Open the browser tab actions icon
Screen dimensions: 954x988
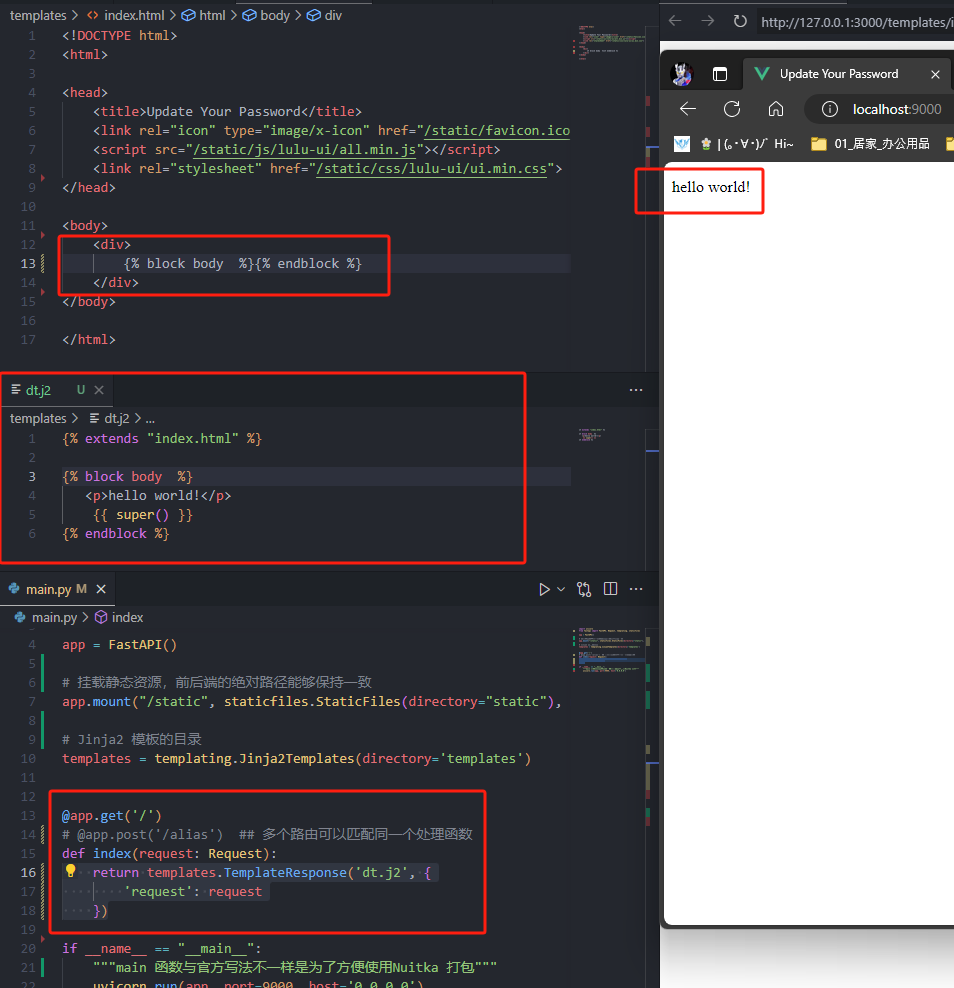tap(720, 74)
